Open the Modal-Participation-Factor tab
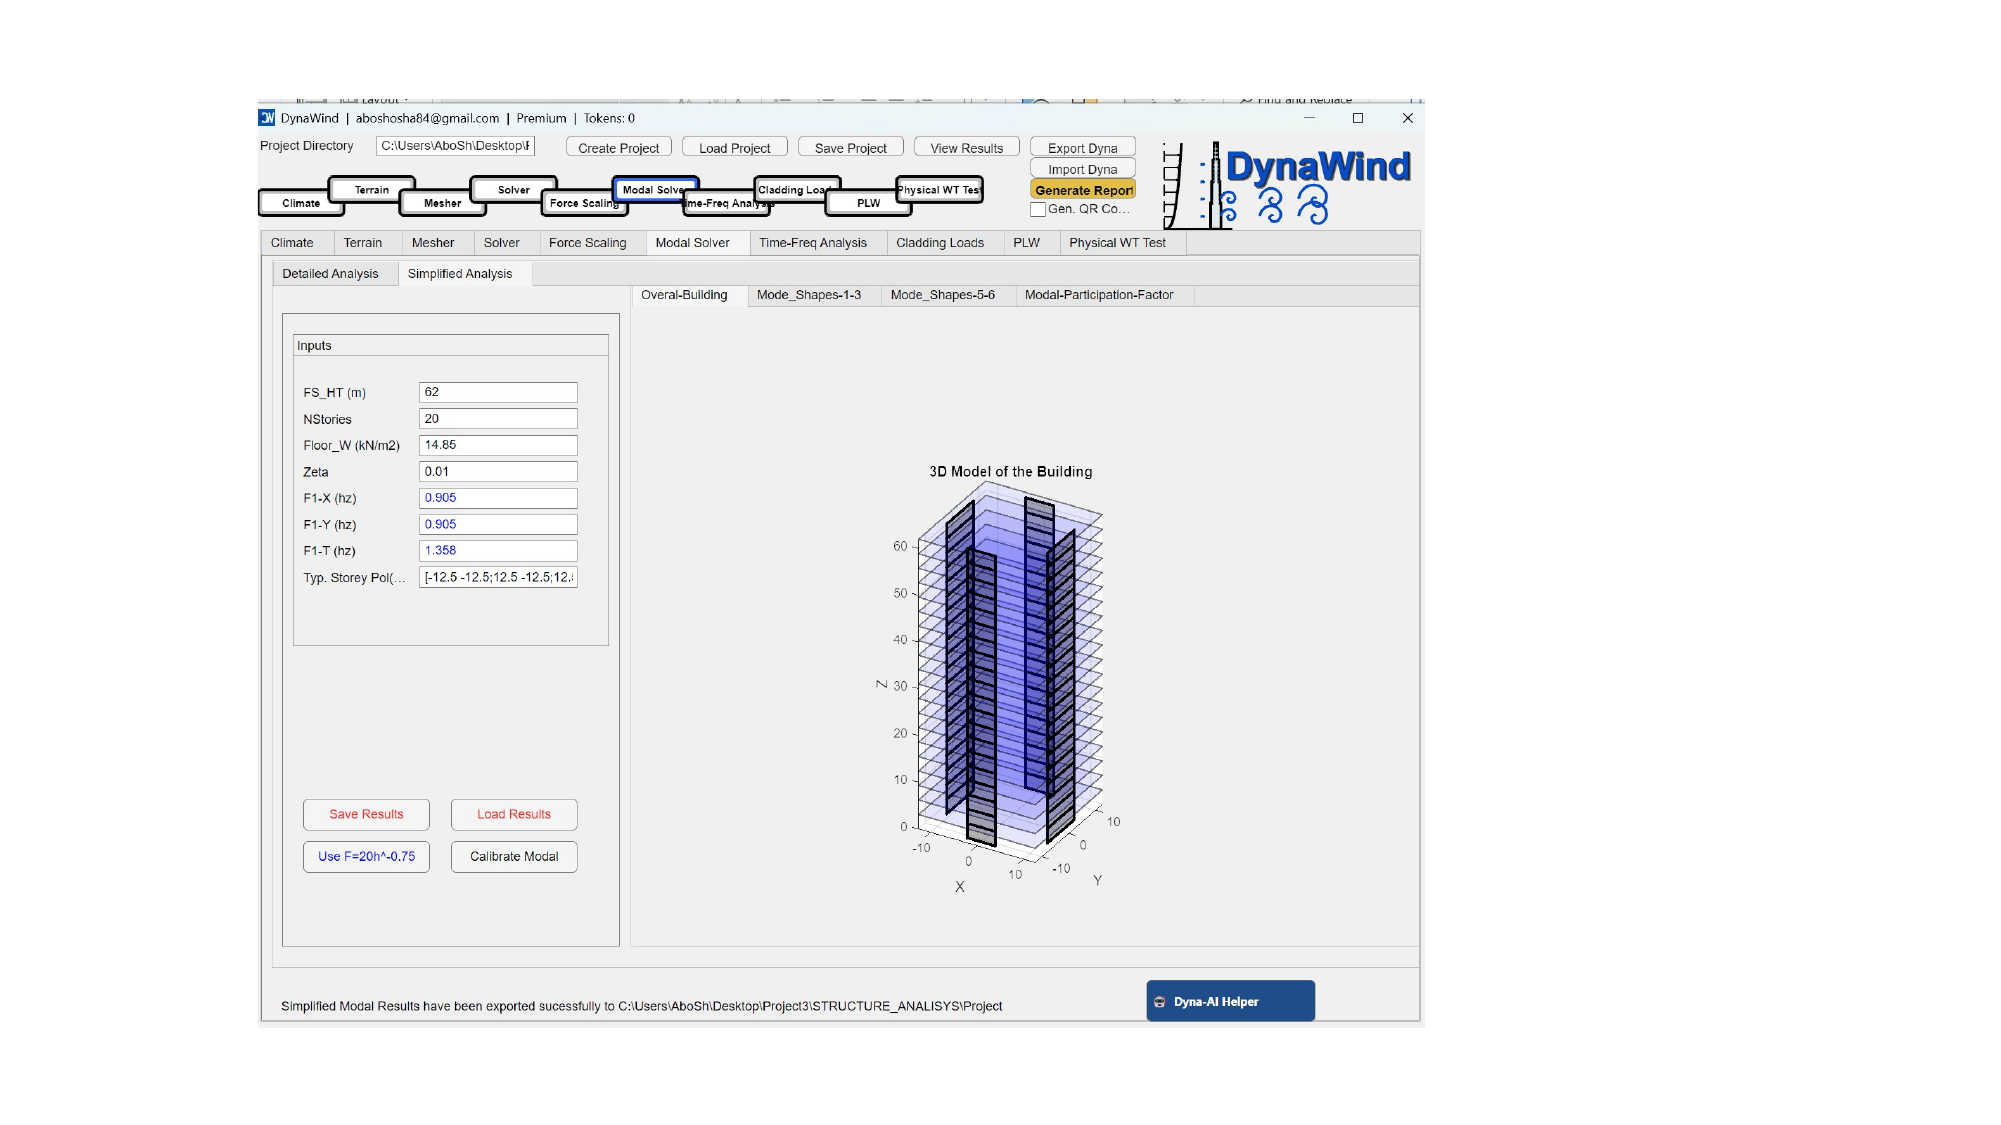The image size is (2001, 1125). coord(1098,295)
